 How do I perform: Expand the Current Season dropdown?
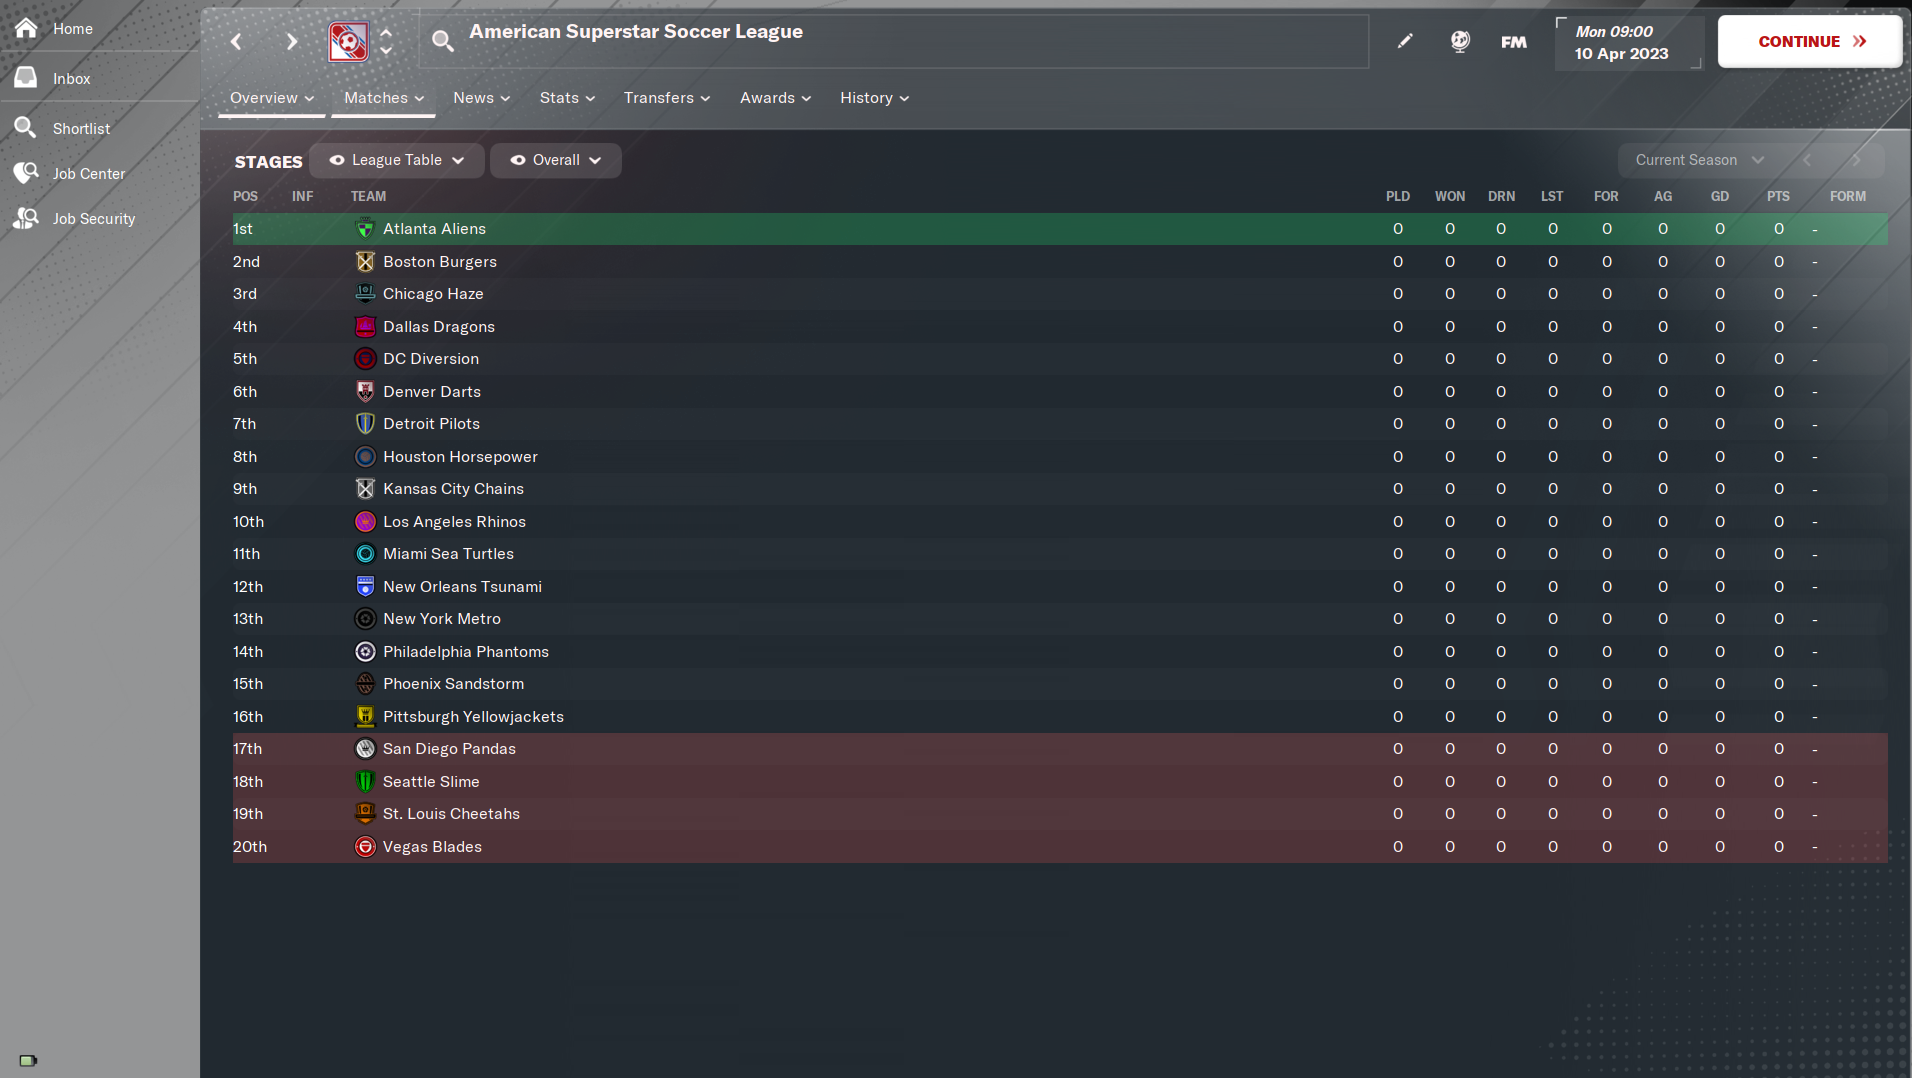(1699, 160)
